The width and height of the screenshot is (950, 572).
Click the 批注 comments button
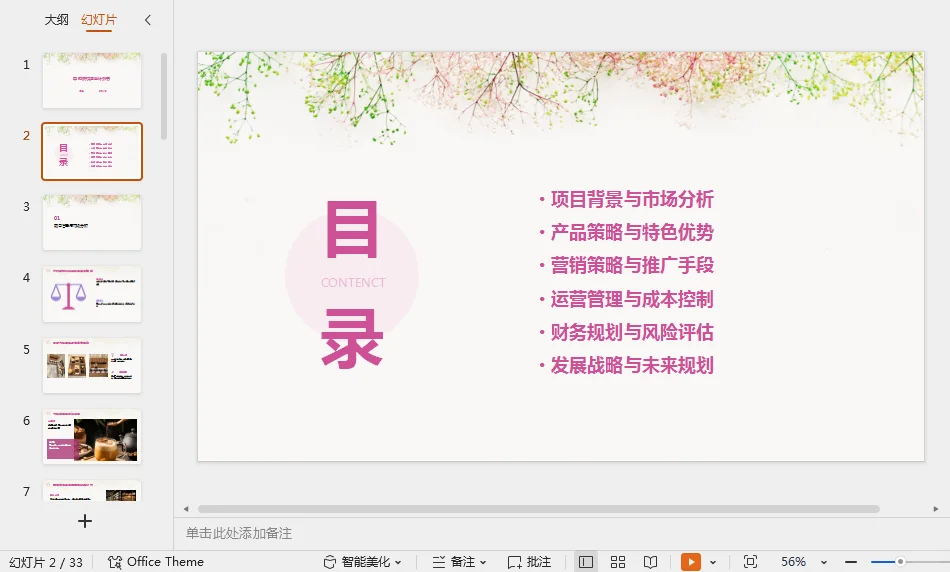(529, 562)
